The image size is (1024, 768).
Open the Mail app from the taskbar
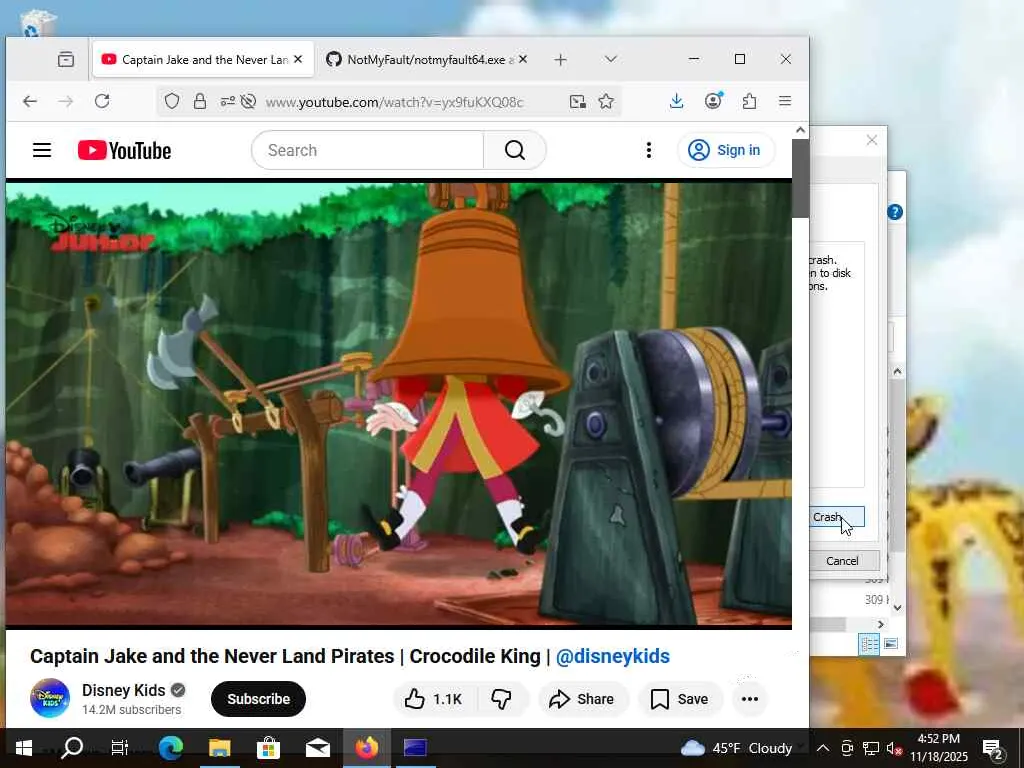[317, 748]
